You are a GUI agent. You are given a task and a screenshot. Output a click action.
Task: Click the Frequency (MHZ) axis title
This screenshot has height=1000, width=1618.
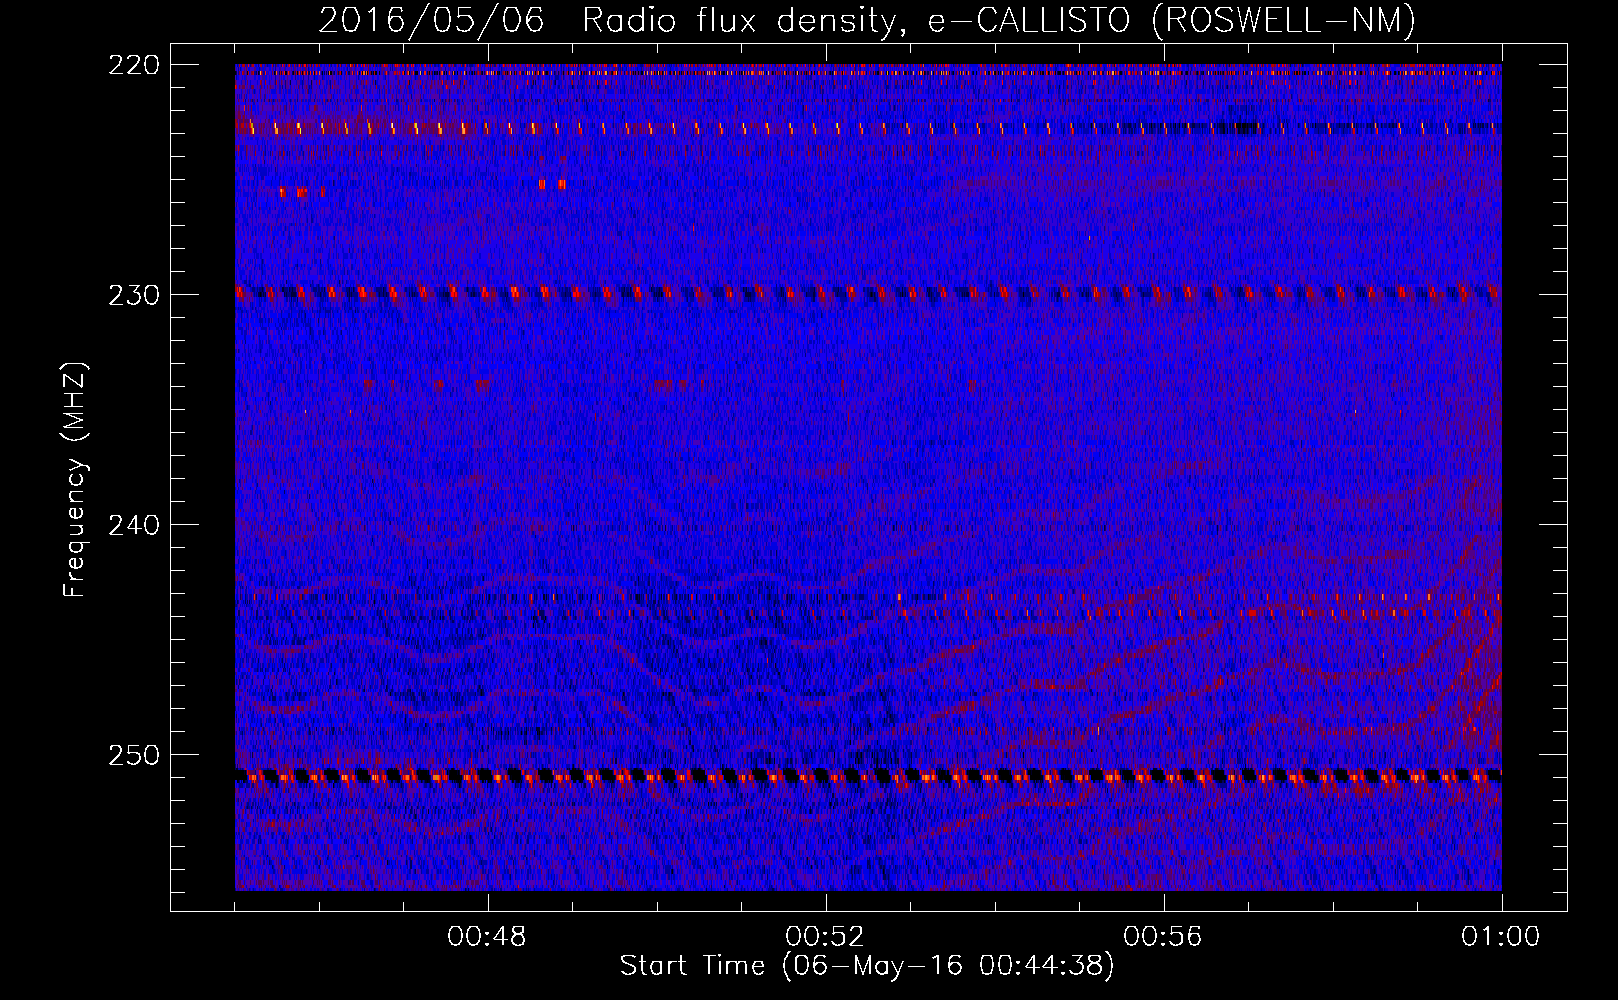(75, 479)
